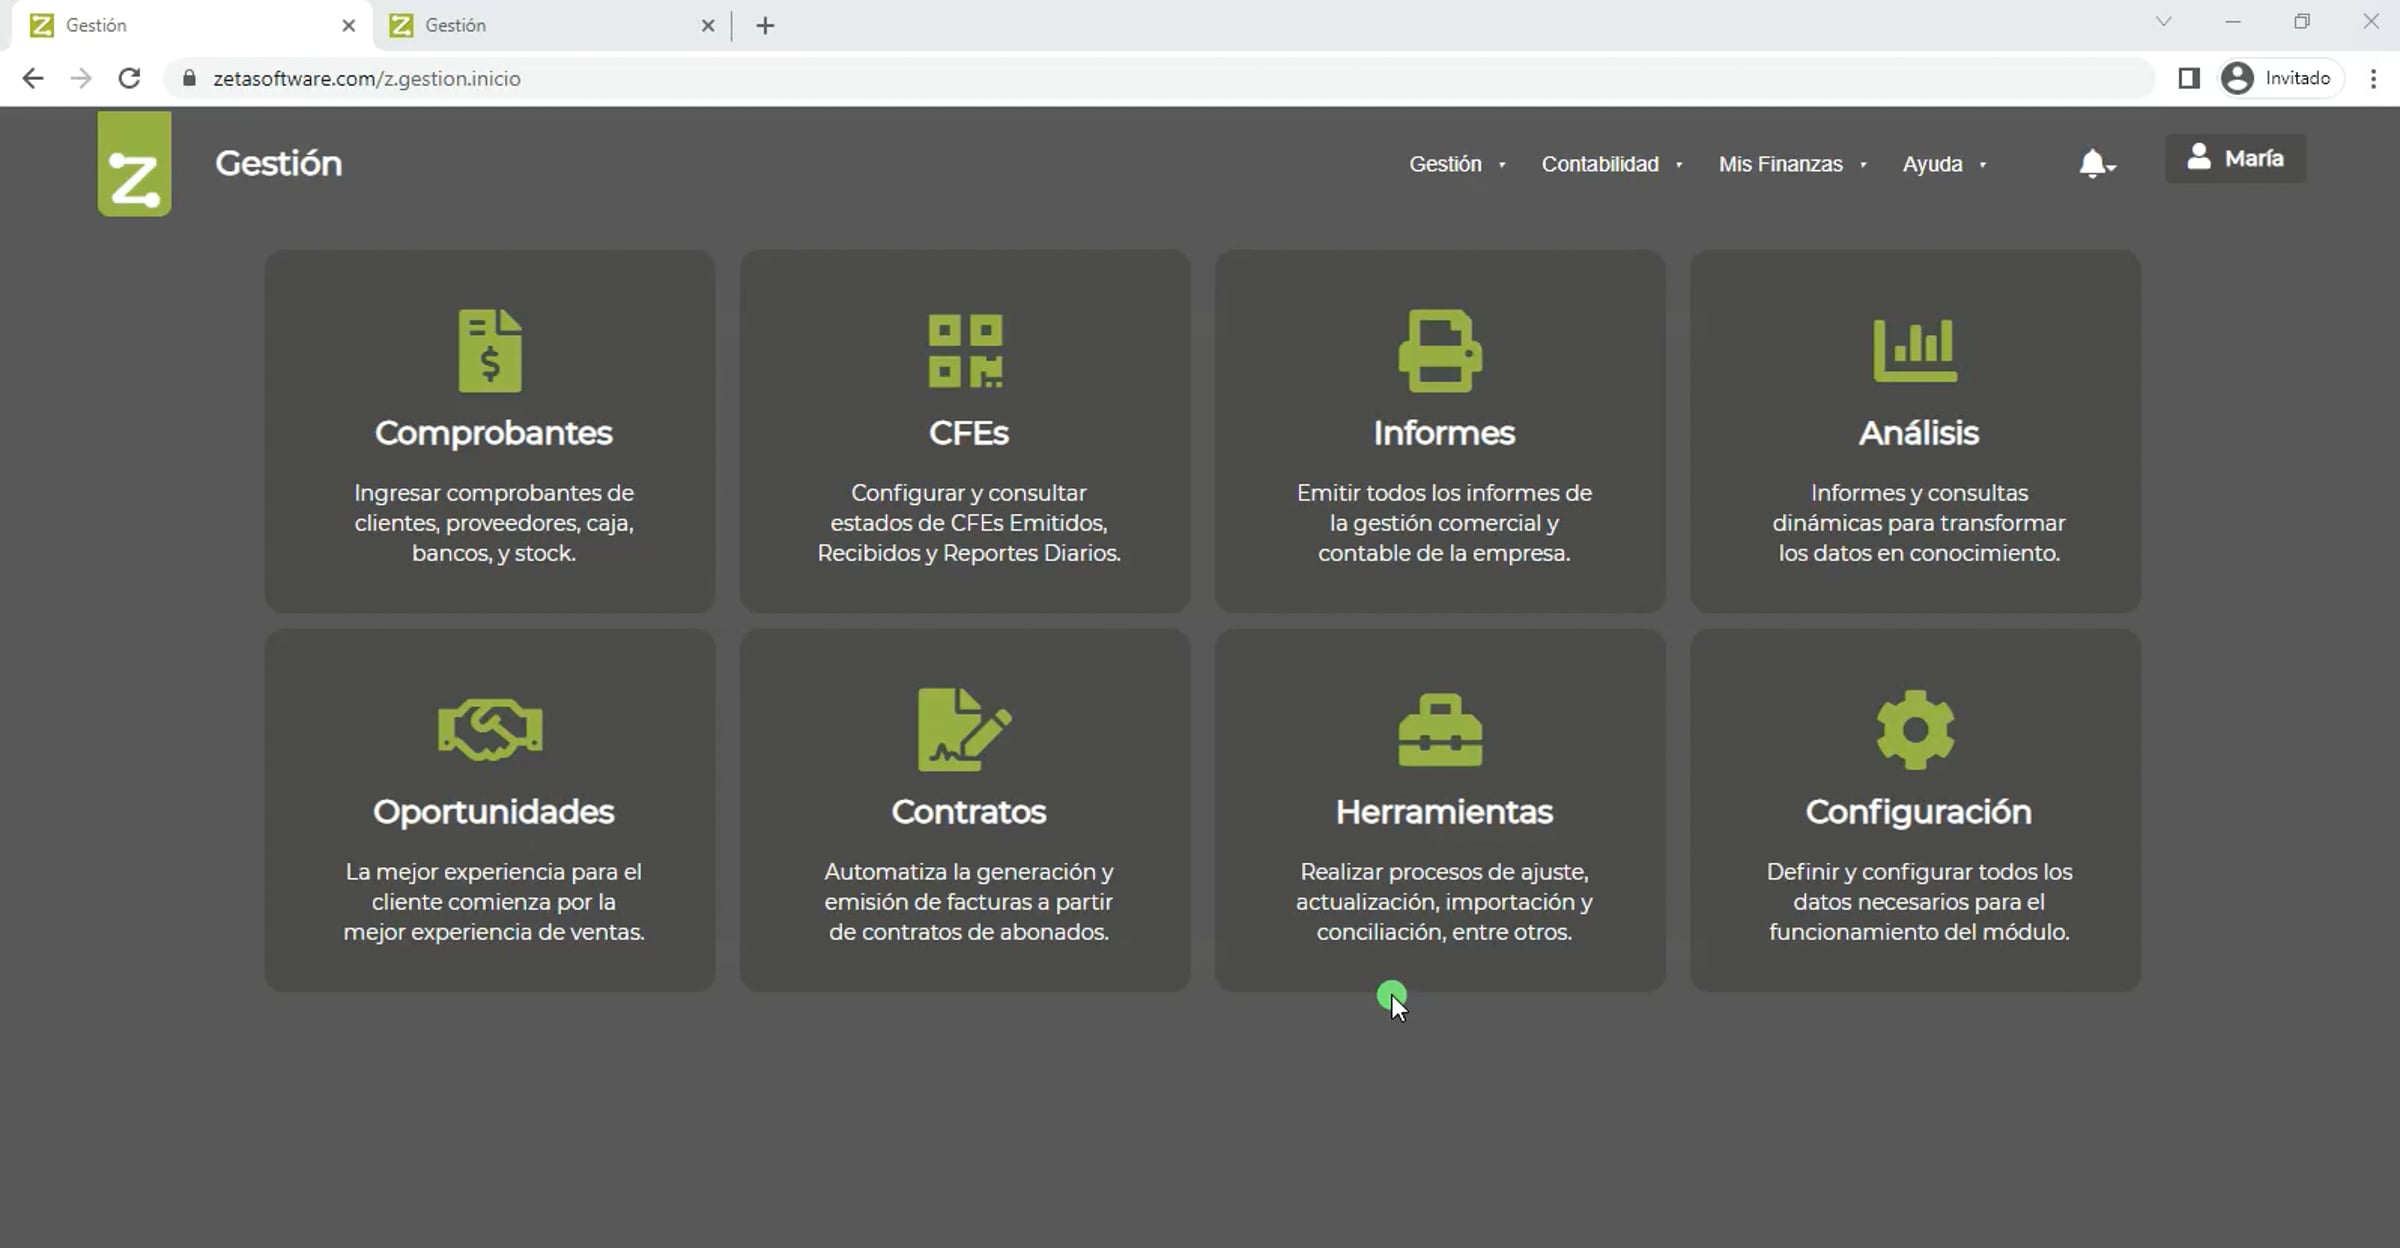Open the Contratos title link

click(968, 812)
